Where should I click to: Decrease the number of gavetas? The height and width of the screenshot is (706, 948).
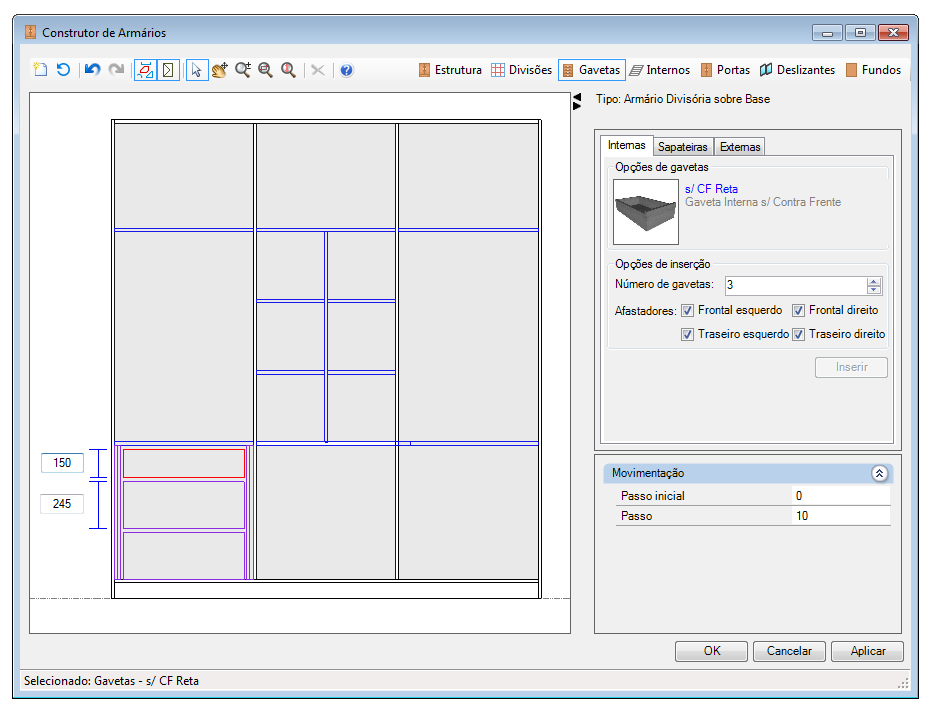pos(874,290)
